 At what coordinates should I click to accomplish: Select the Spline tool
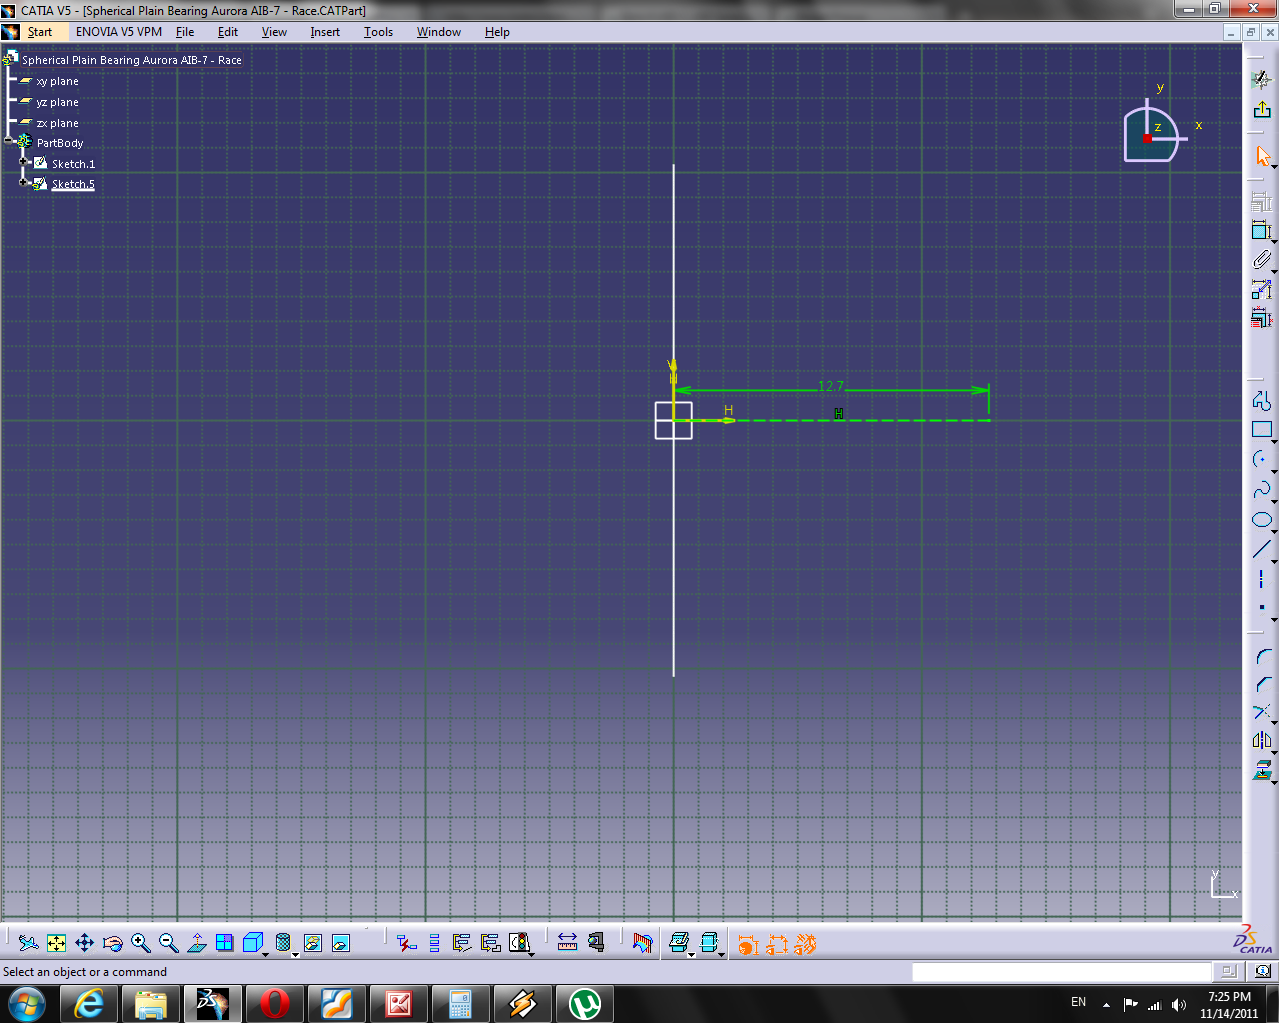click(1261, 490)
